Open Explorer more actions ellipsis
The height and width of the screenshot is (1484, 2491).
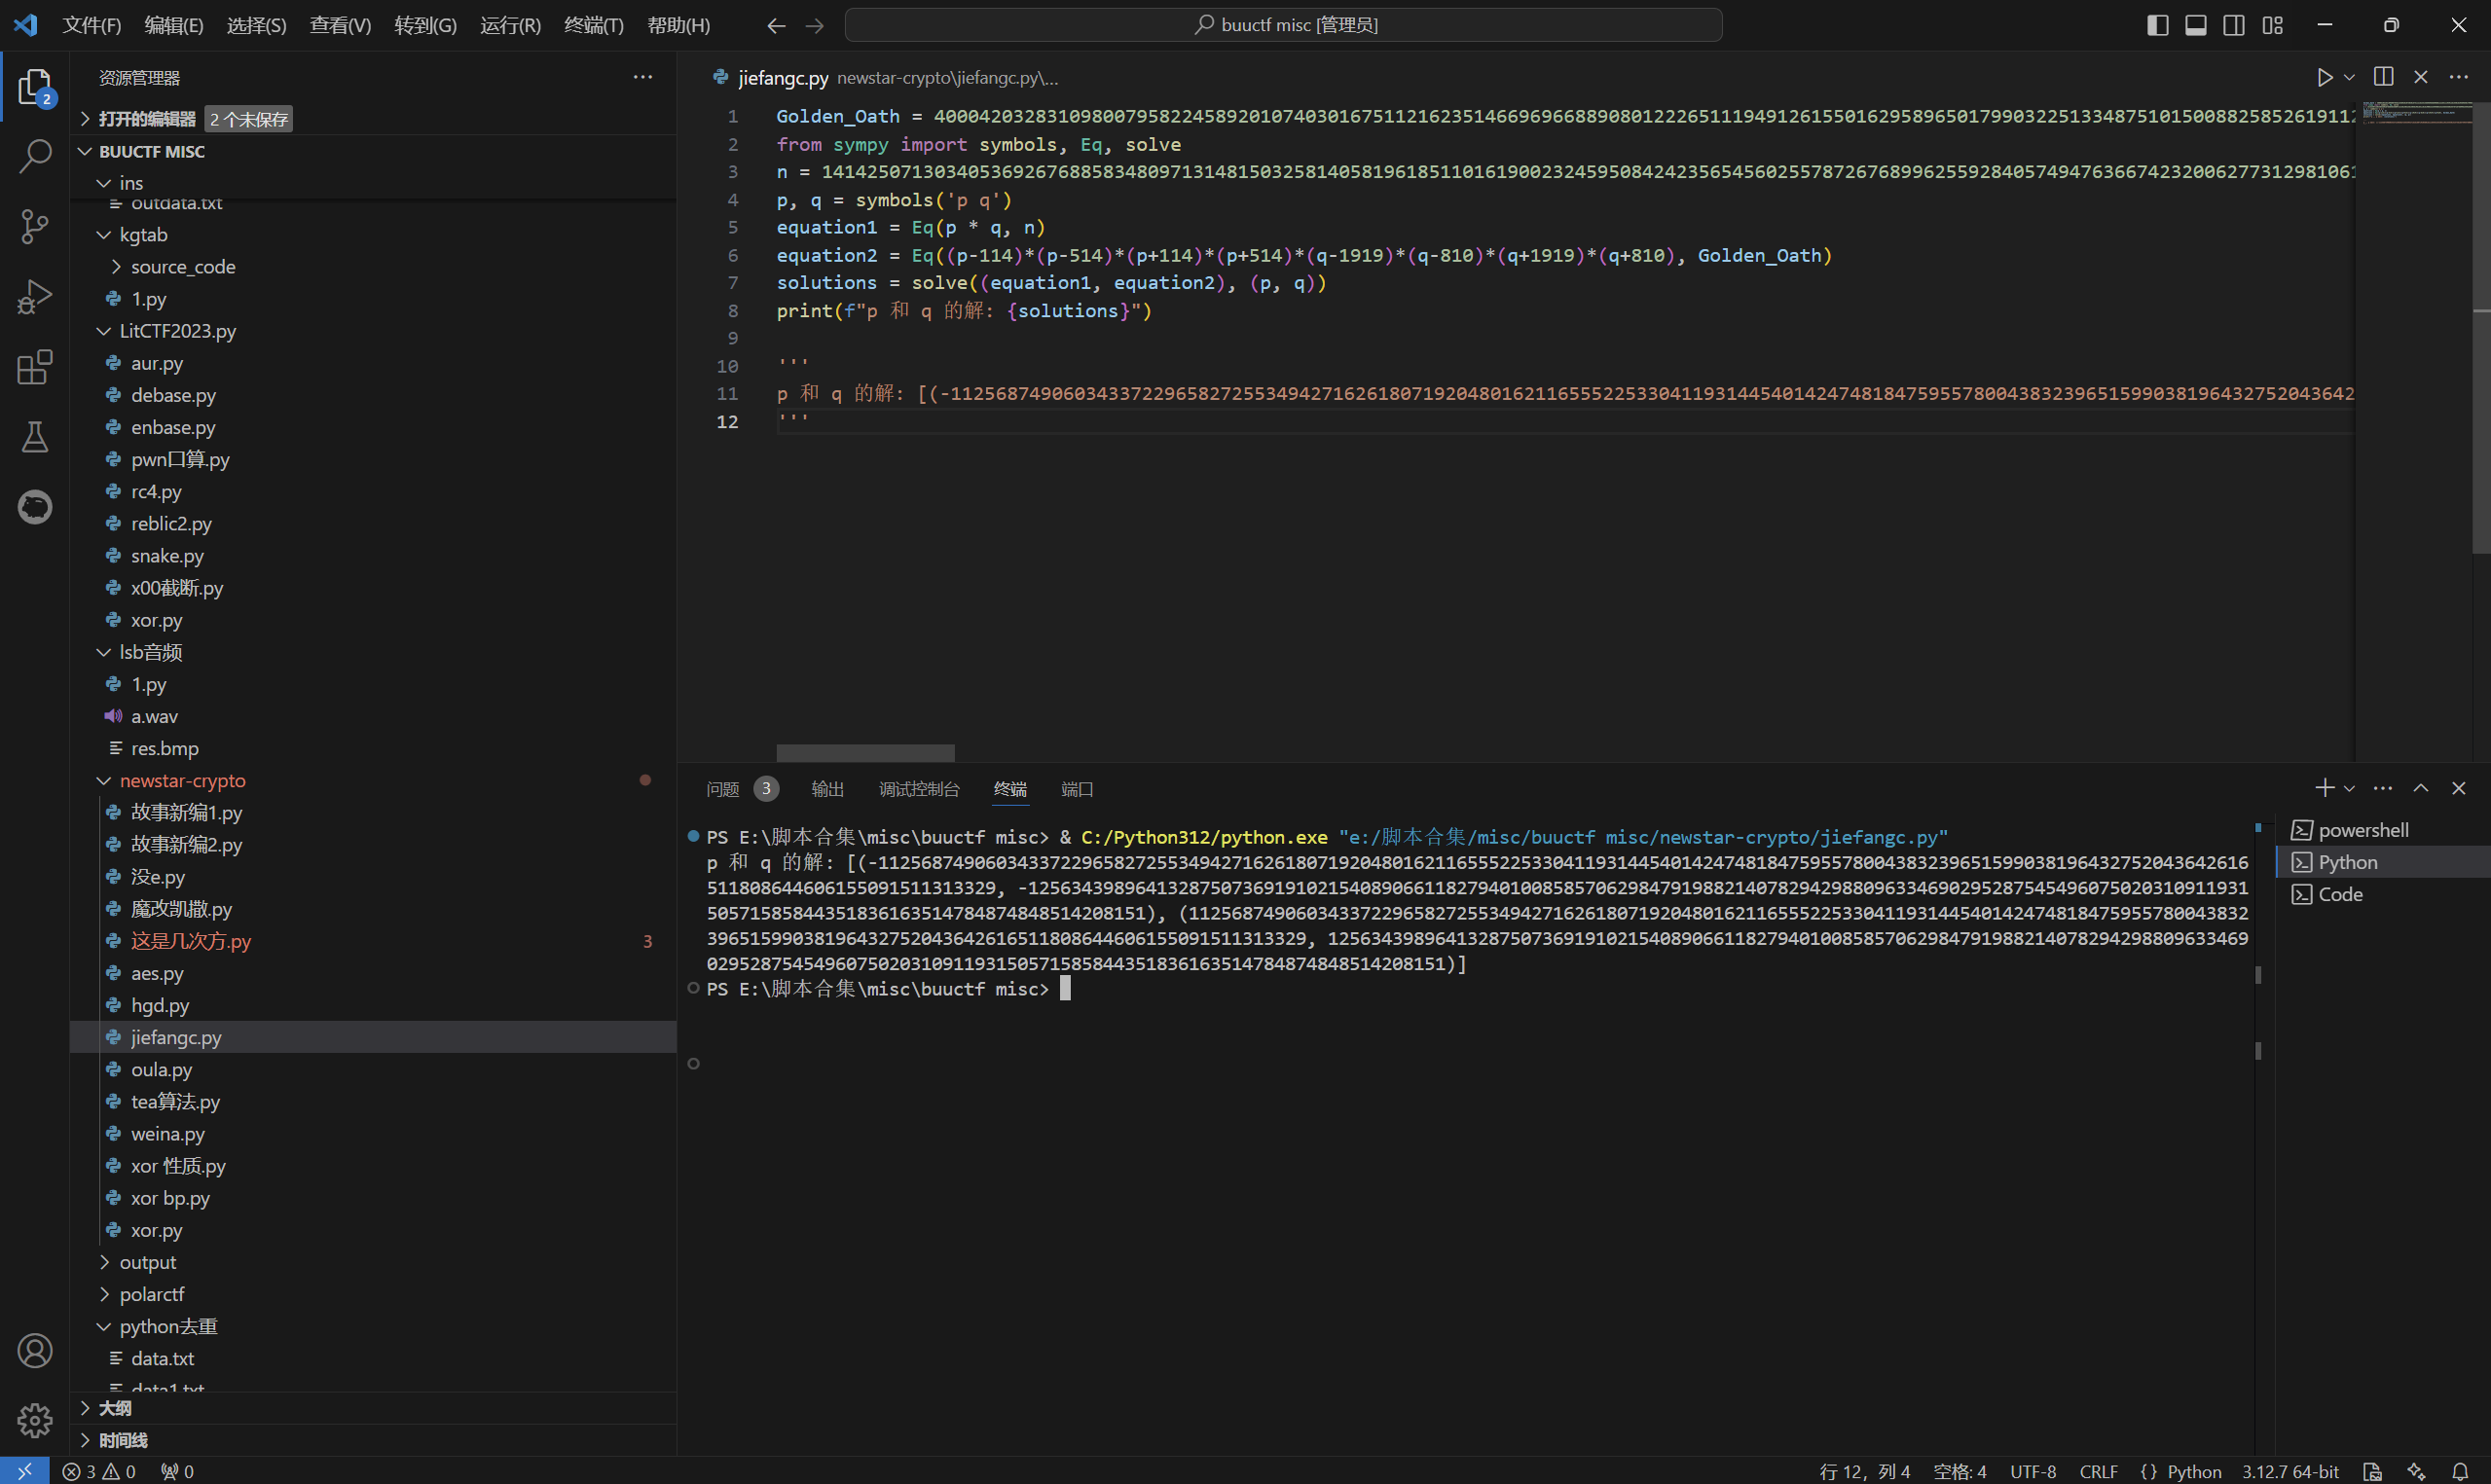point(643,77)
